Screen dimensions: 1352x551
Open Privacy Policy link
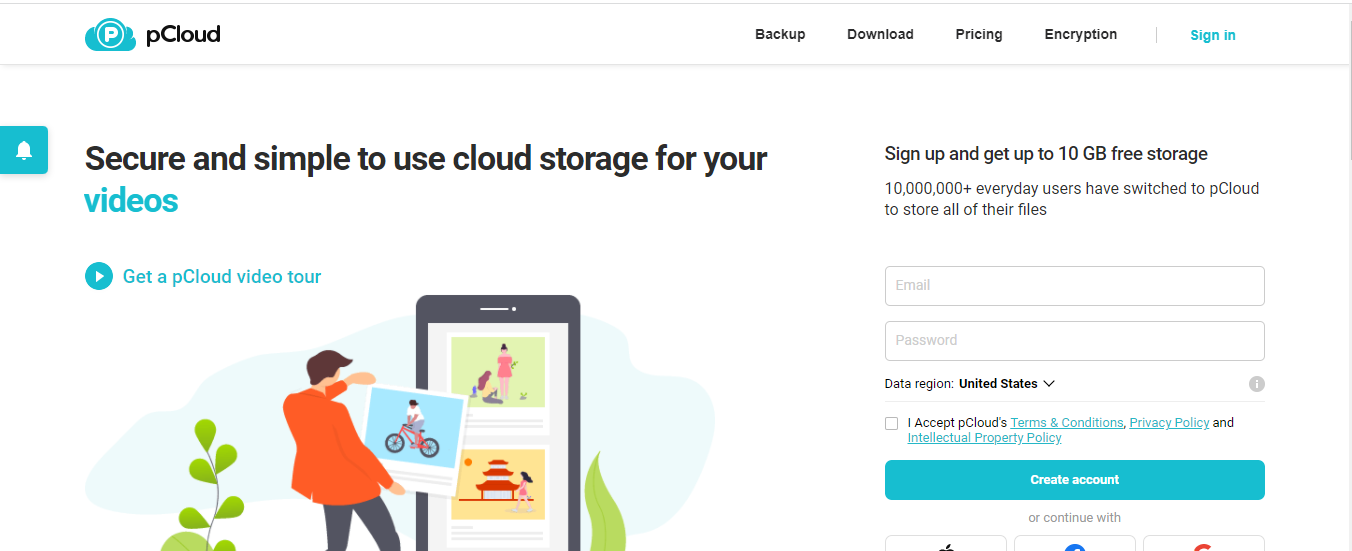pyautogui.click(x=1169, y=423)
